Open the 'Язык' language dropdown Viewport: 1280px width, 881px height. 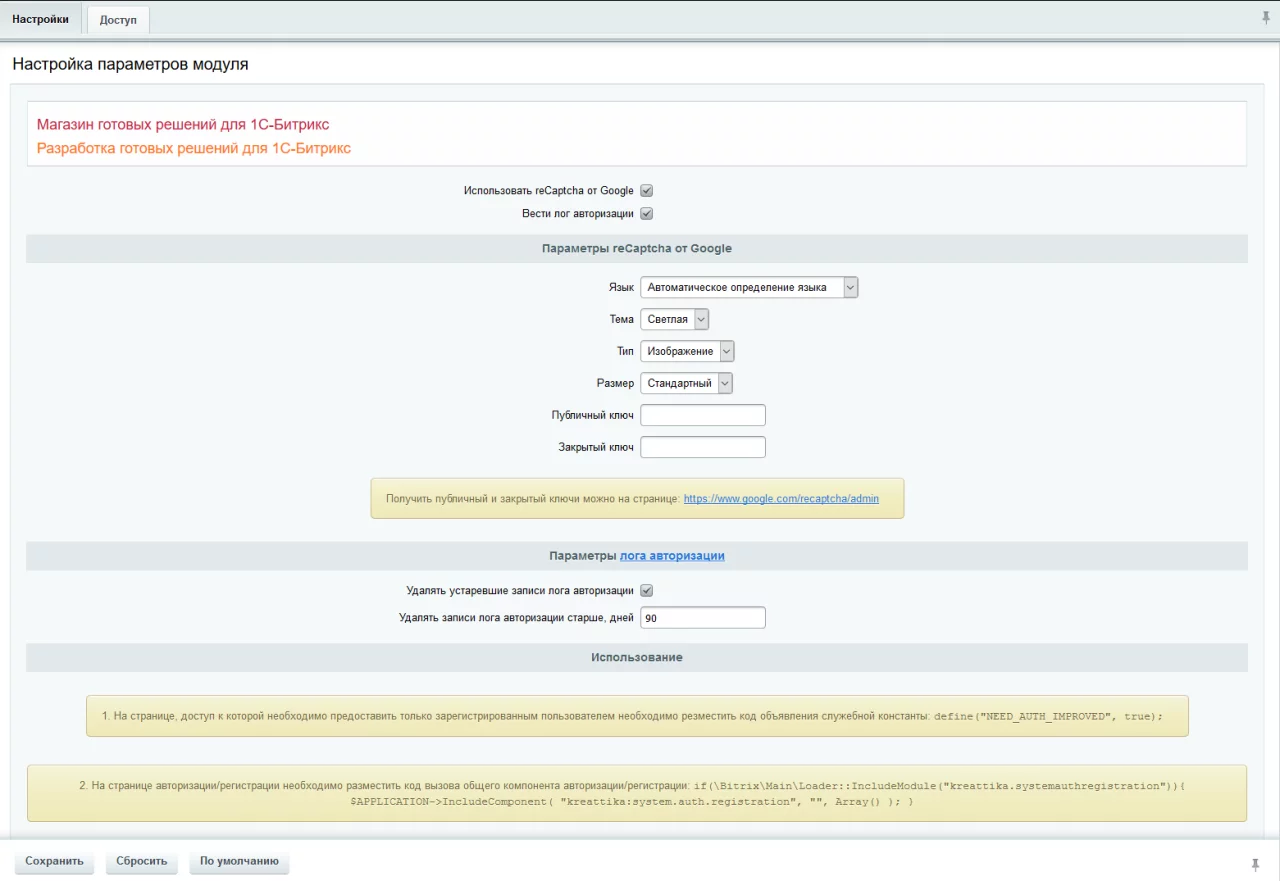tap(749, 288)
